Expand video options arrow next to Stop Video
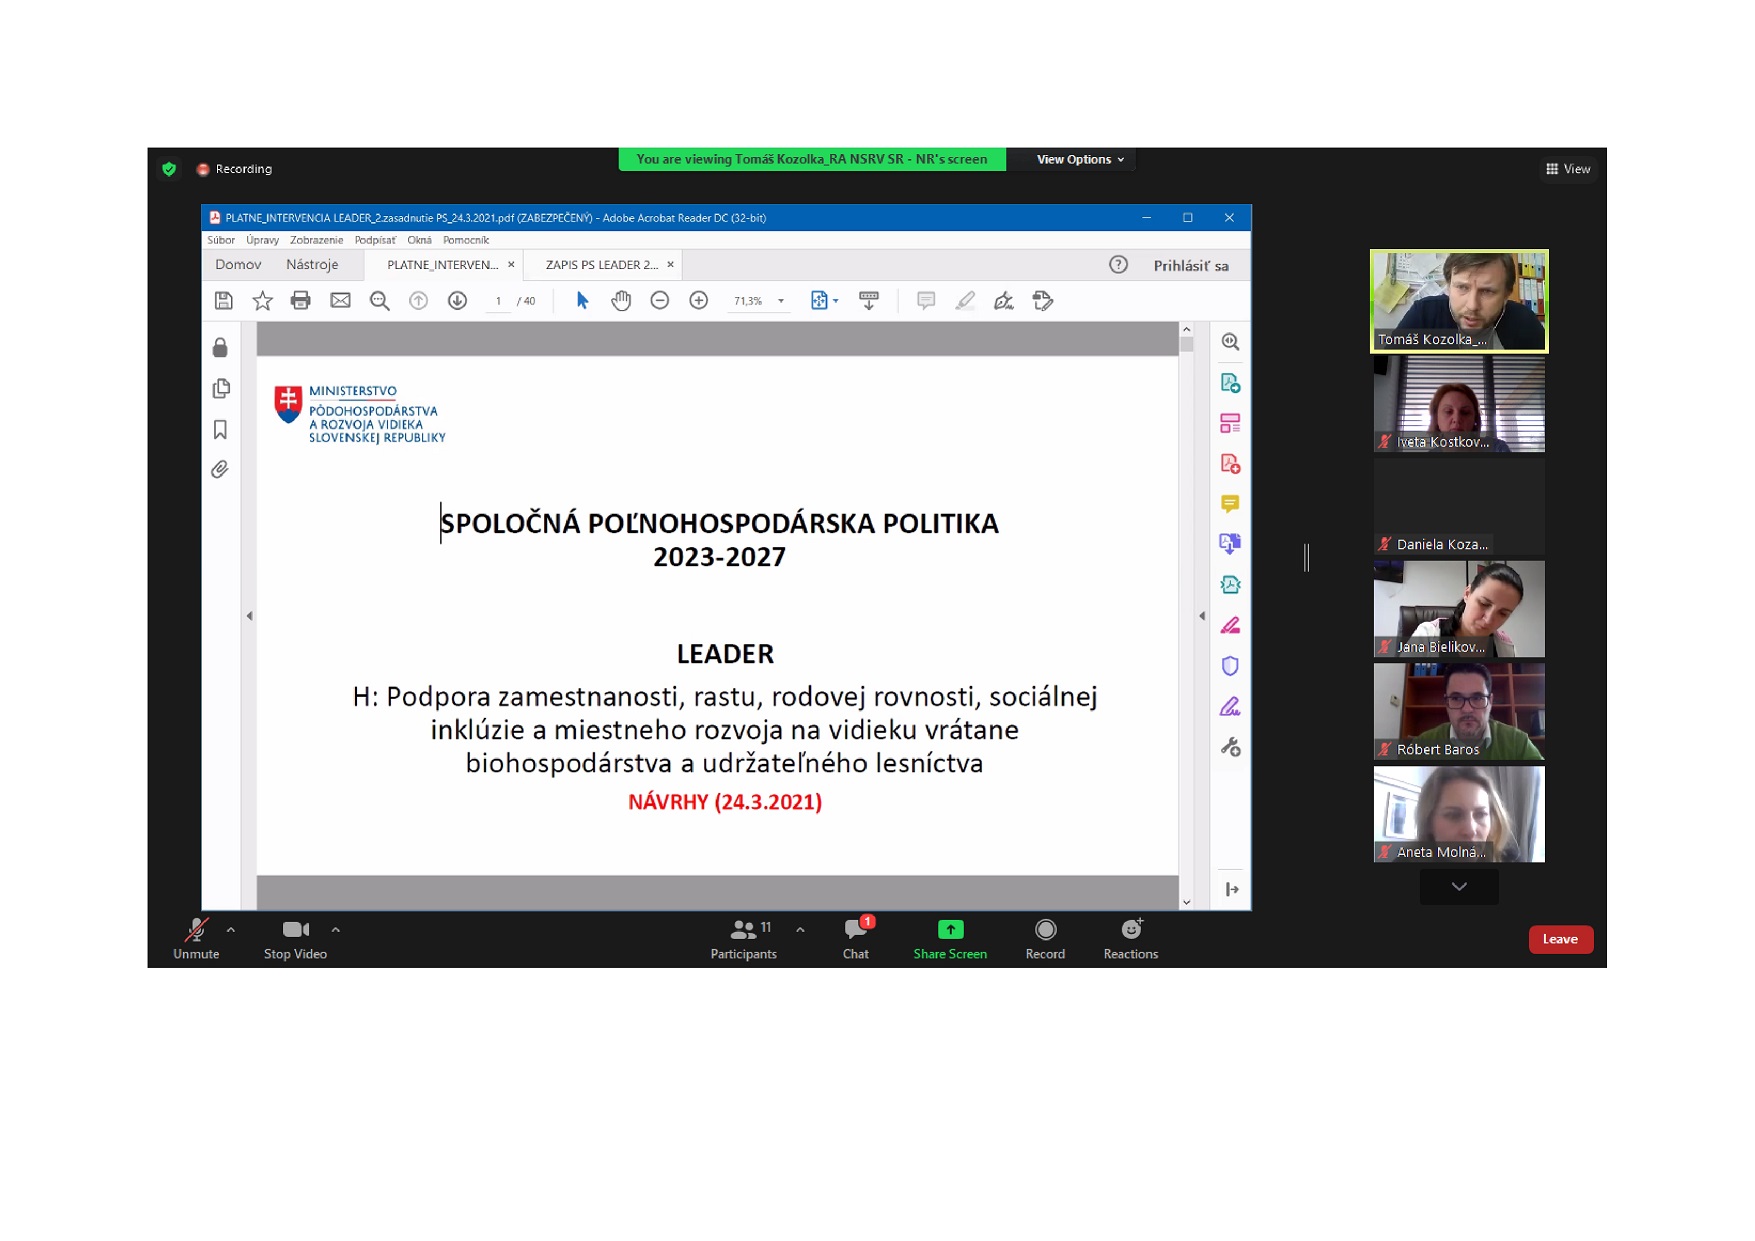1755x1241 pixels. pyautogui.click(x=336, y=930)
